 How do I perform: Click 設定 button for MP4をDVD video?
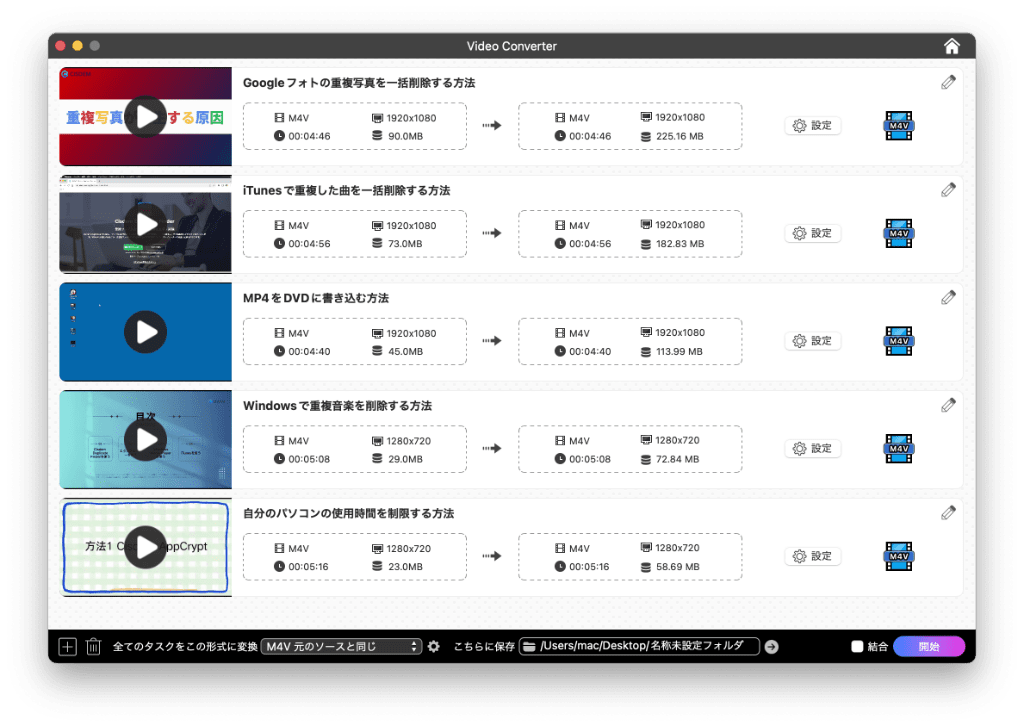812,341
